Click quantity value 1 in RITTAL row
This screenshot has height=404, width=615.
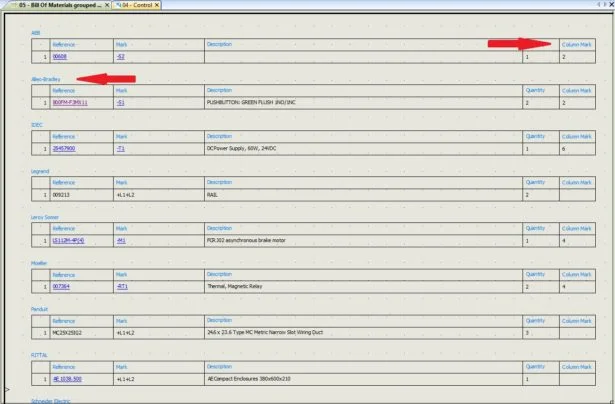(x=527, y=379)
